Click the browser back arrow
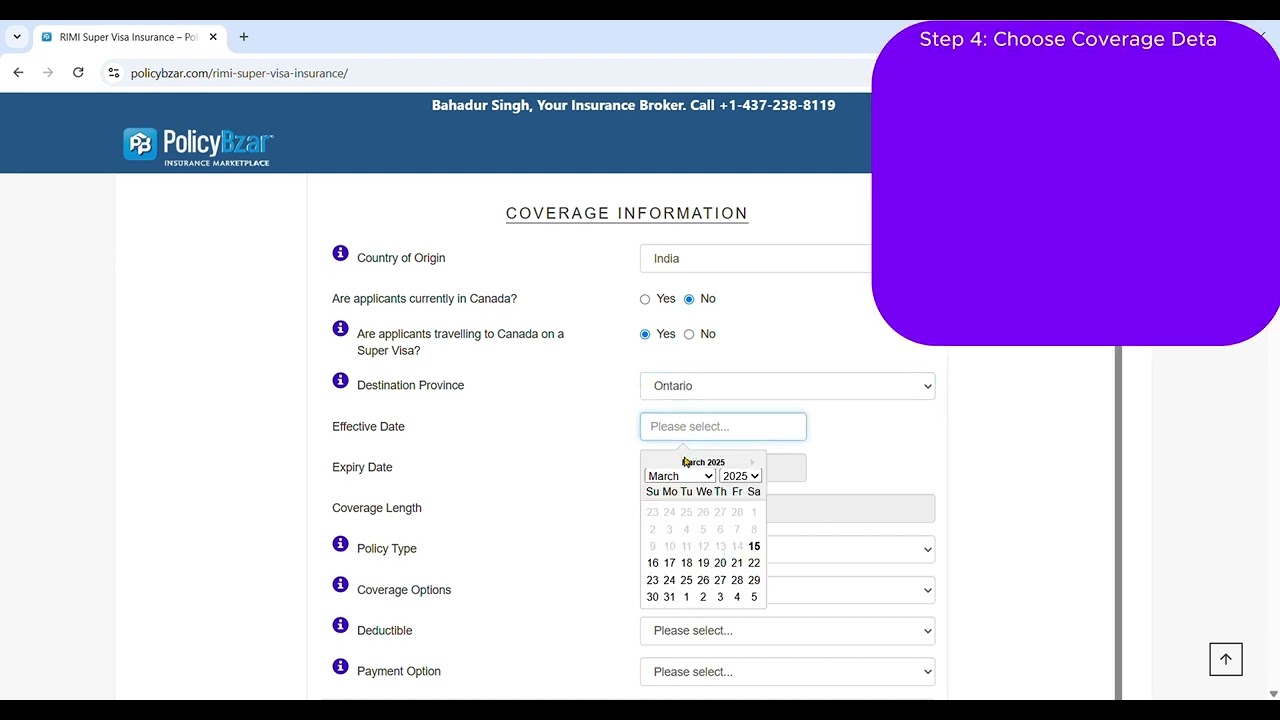Image resolution: width=1280 pixels, height=720 pixels. pyautogui.click(x=18, y=73)
